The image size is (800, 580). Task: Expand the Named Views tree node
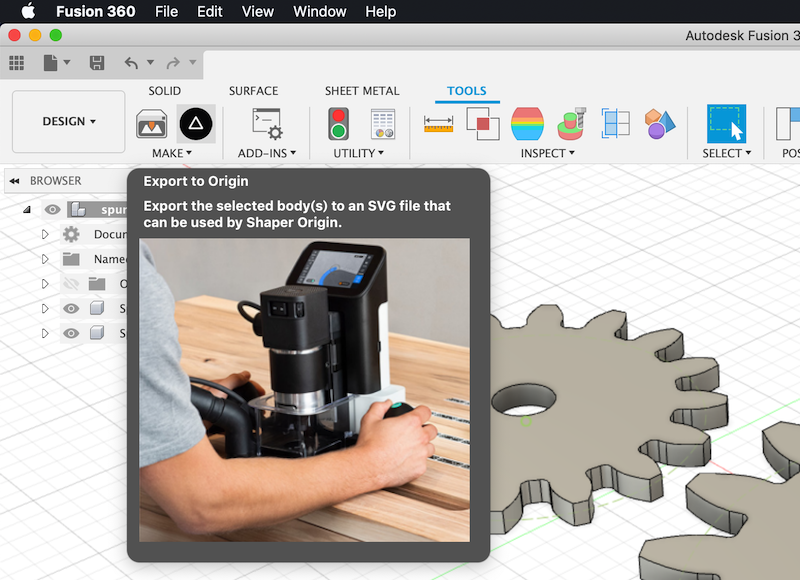[45, 259]
